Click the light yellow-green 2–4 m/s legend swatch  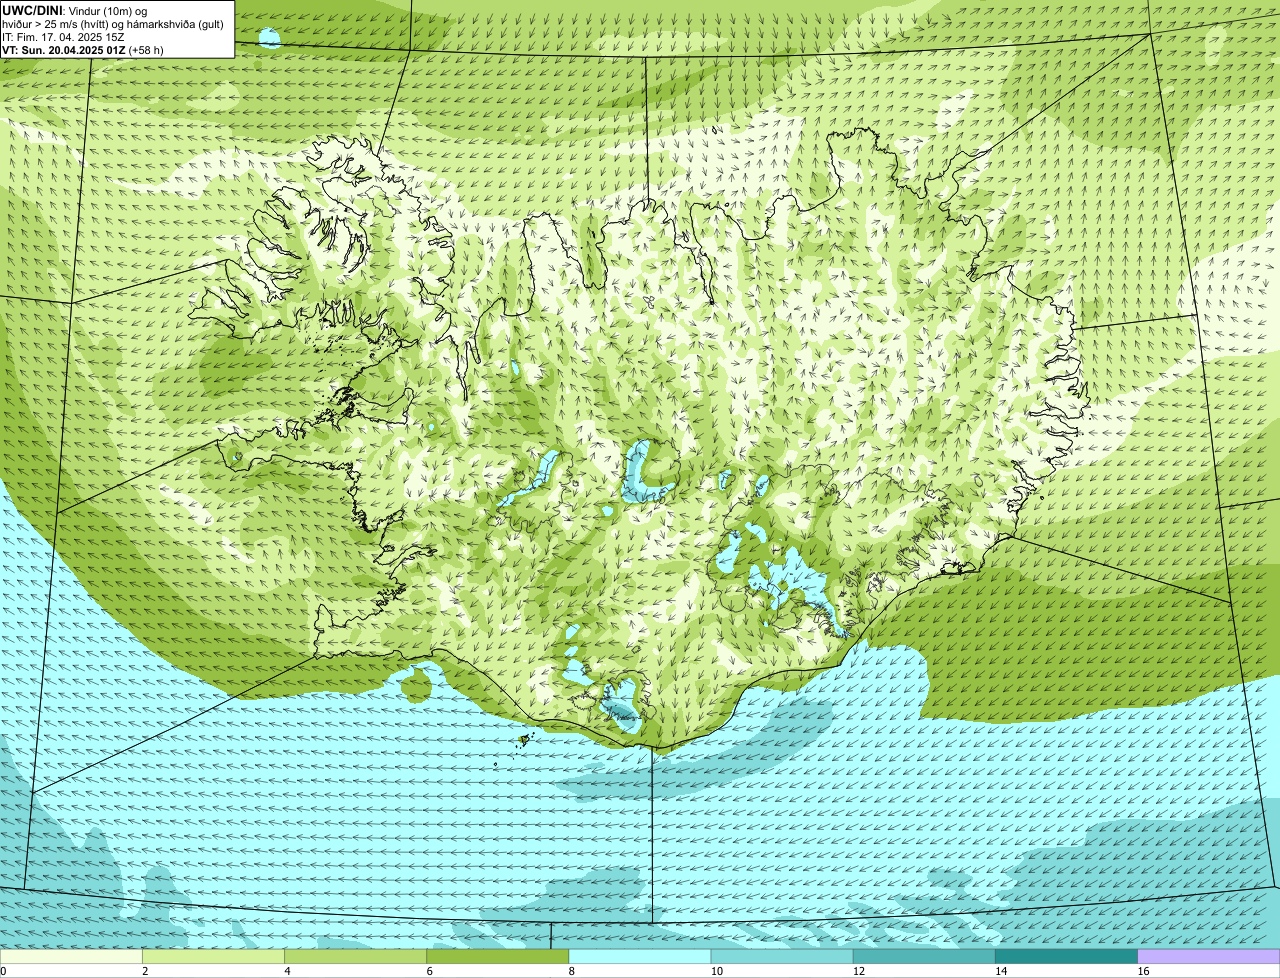pos(214,956)
